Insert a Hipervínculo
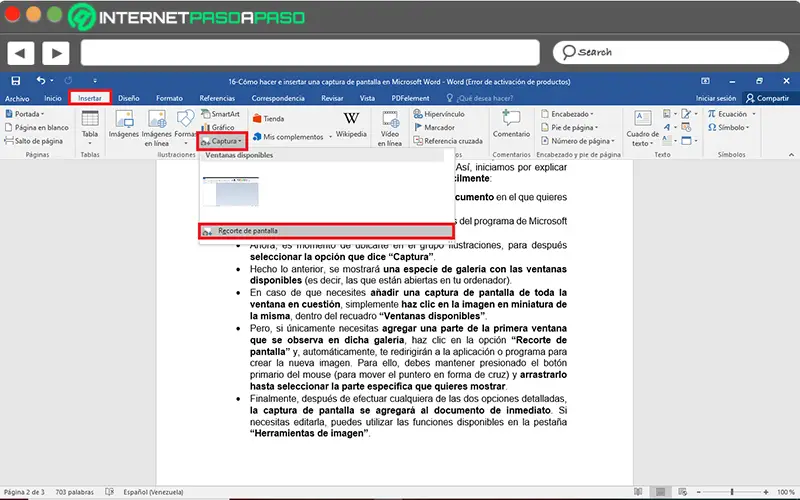The width and height of the screenshot is (800, 500). pyautogui.click(x=439, y=114)
